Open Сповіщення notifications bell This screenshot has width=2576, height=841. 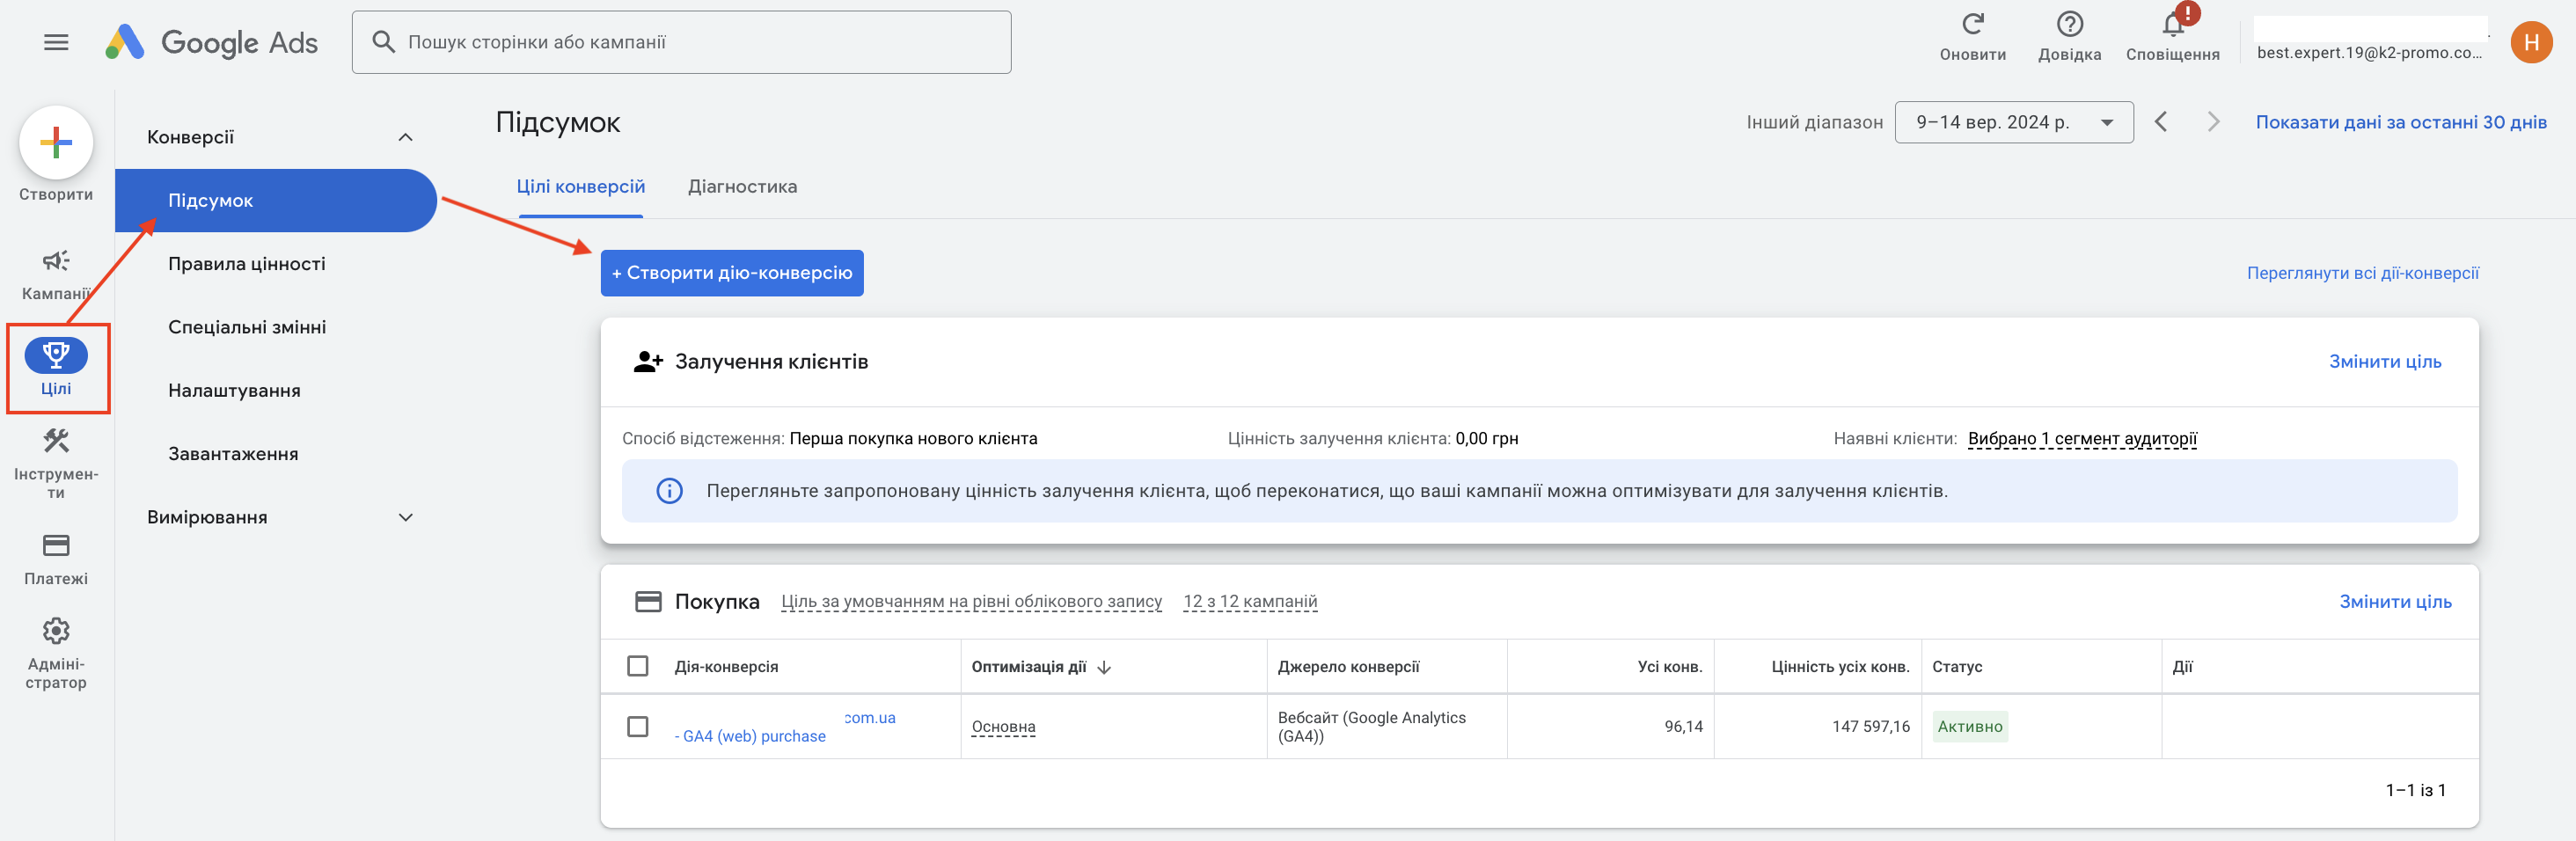coord(2172,24)
